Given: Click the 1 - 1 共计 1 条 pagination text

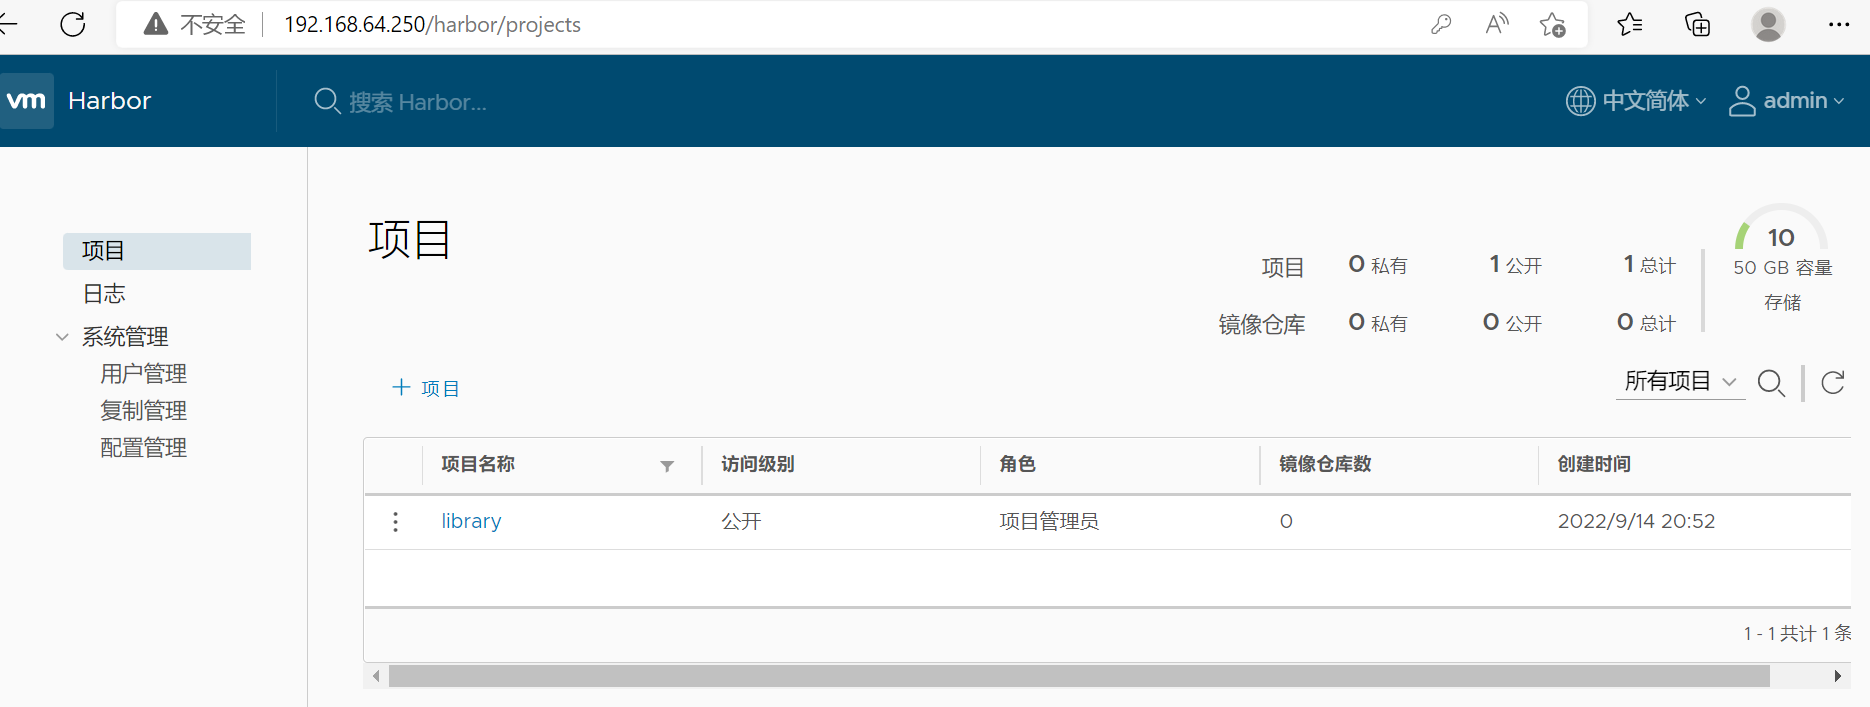Looking at the screenshot, I should click(1797, 633).
